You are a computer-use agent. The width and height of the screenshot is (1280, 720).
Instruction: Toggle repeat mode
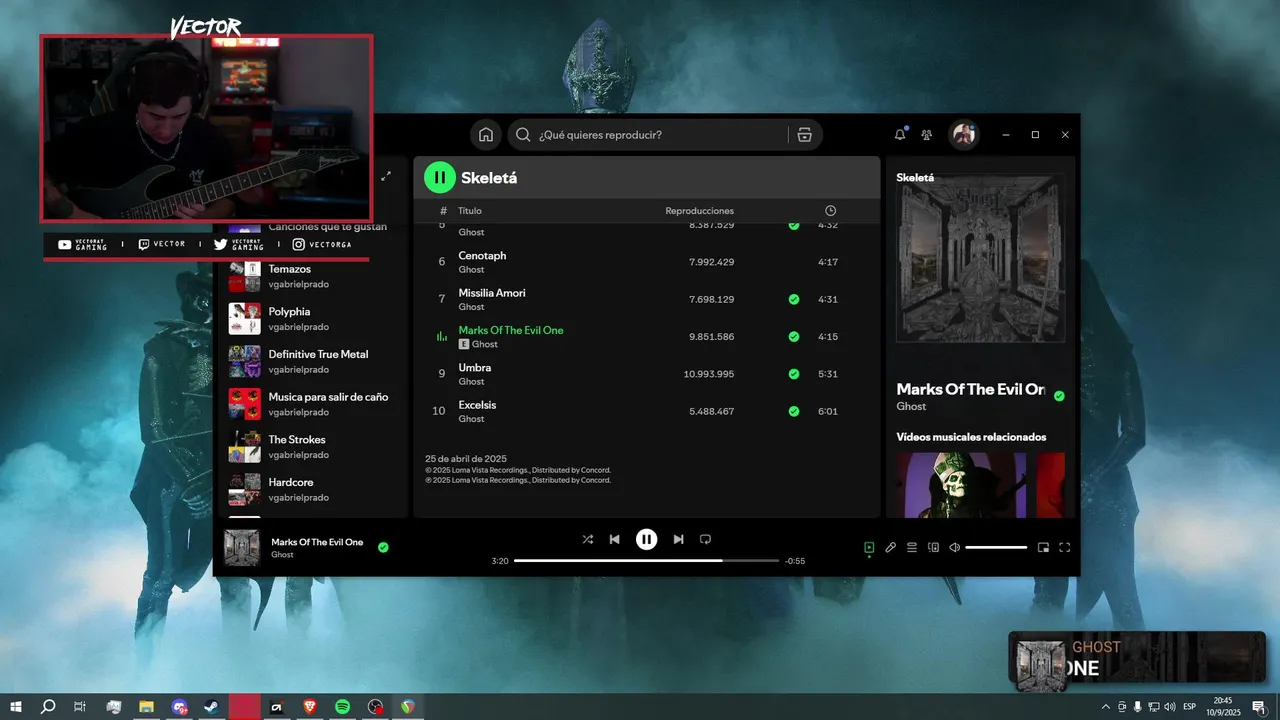[x=705, y=539]
